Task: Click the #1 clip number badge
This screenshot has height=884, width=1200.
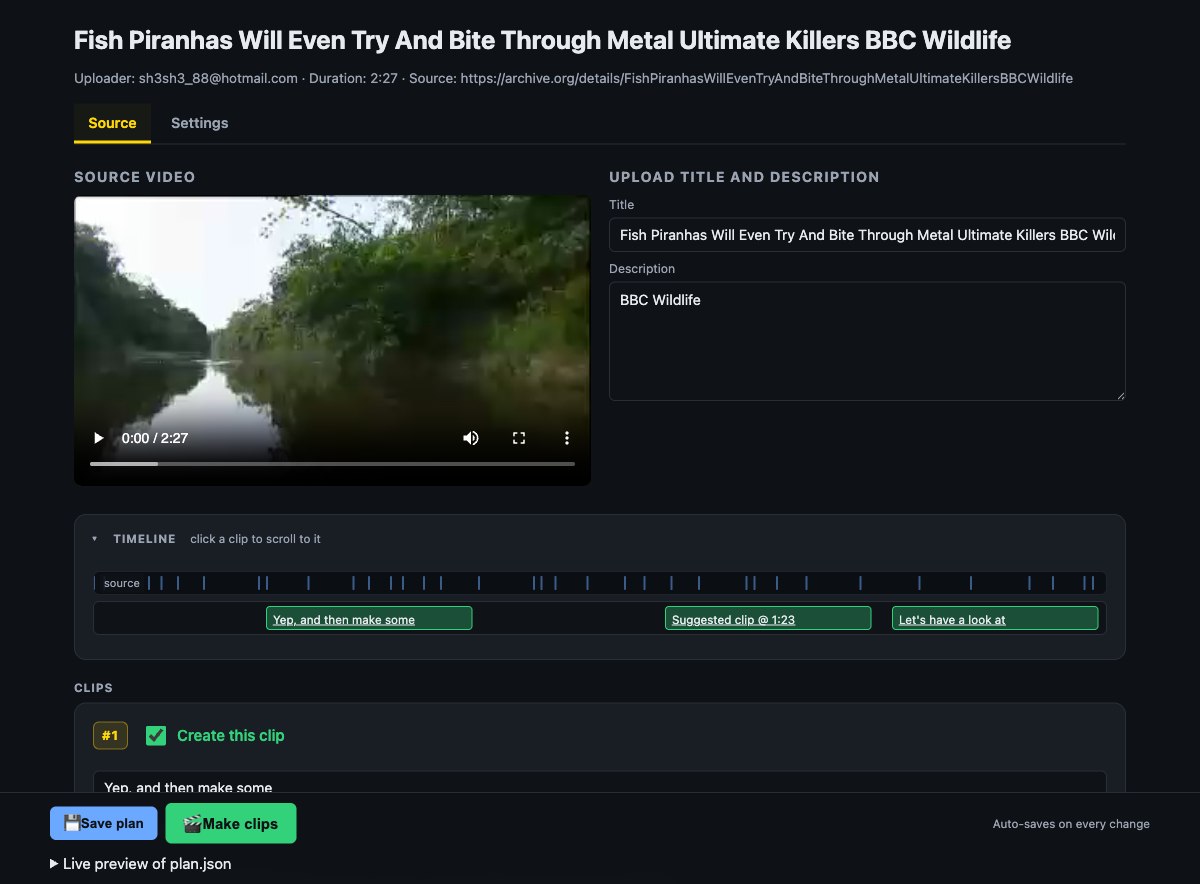Action: pos(110,736)
